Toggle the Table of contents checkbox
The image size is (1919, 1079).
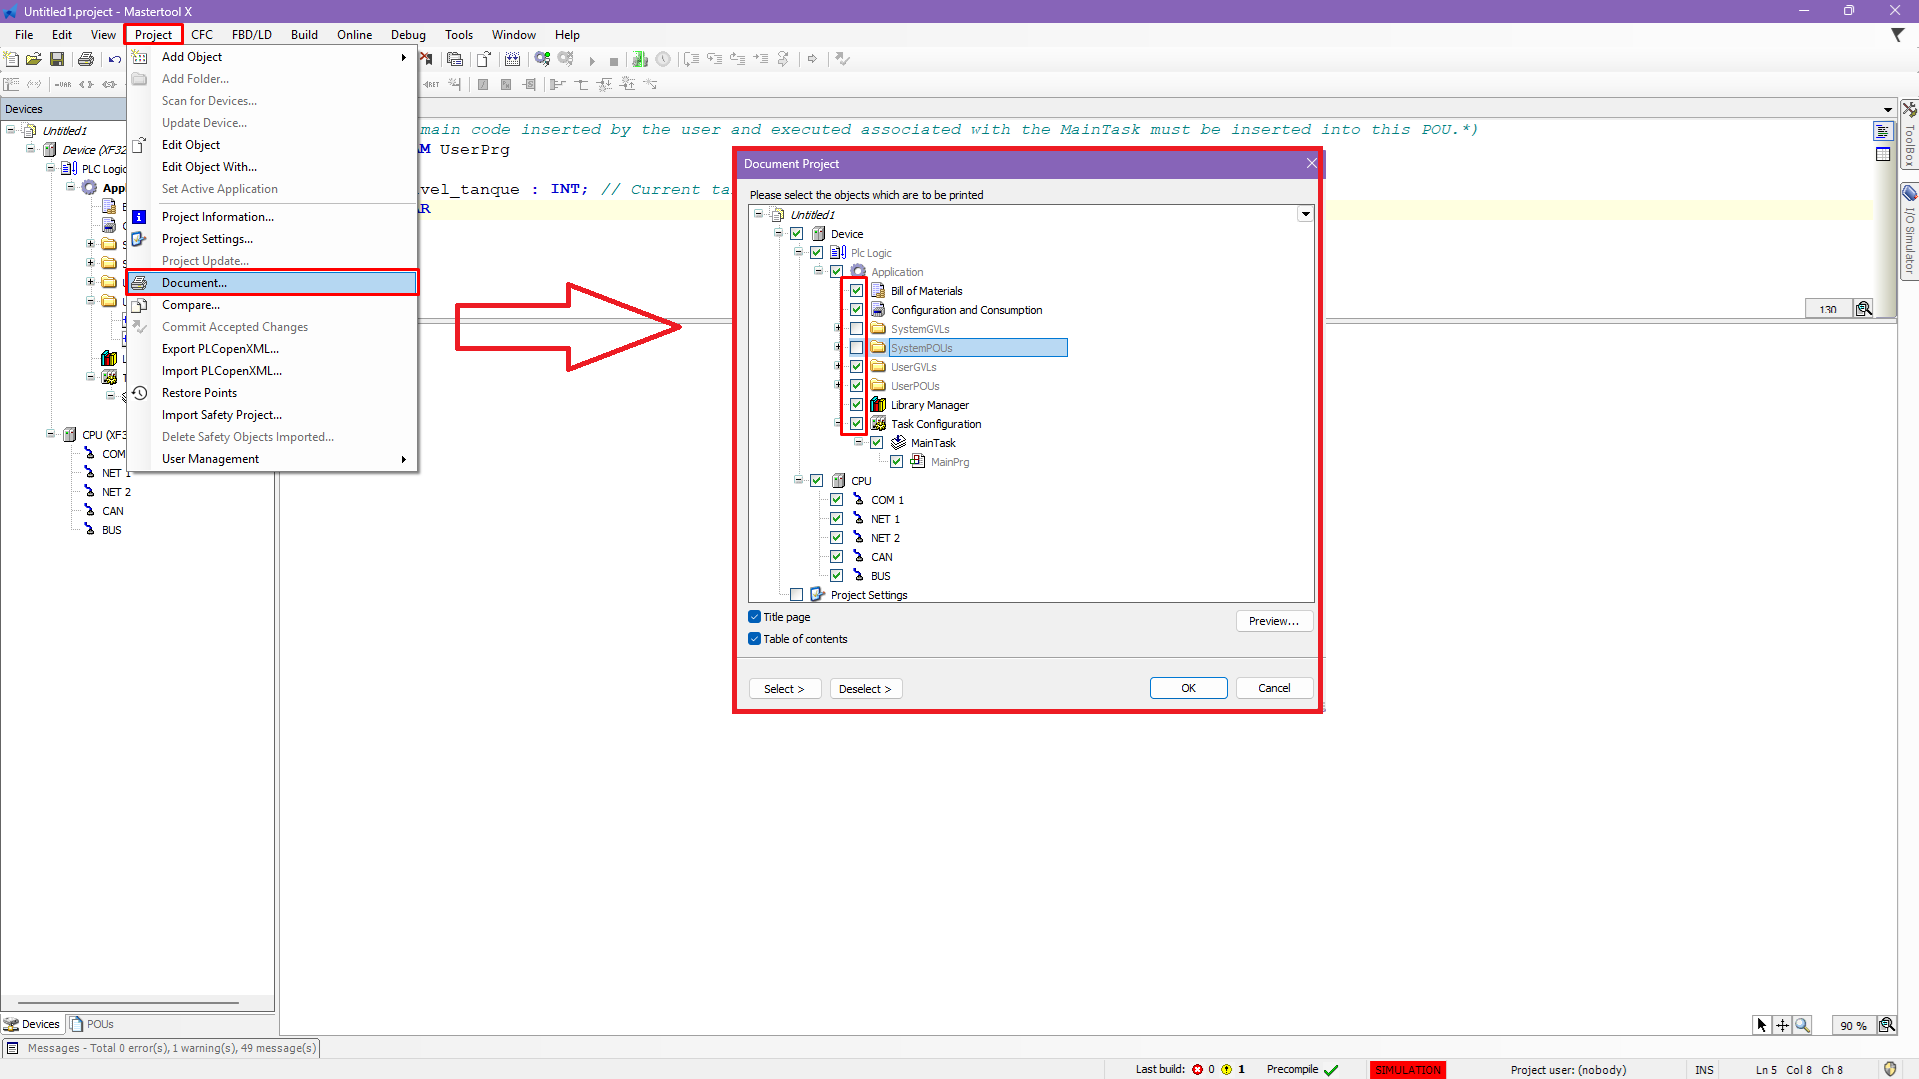tap(755, 639)
